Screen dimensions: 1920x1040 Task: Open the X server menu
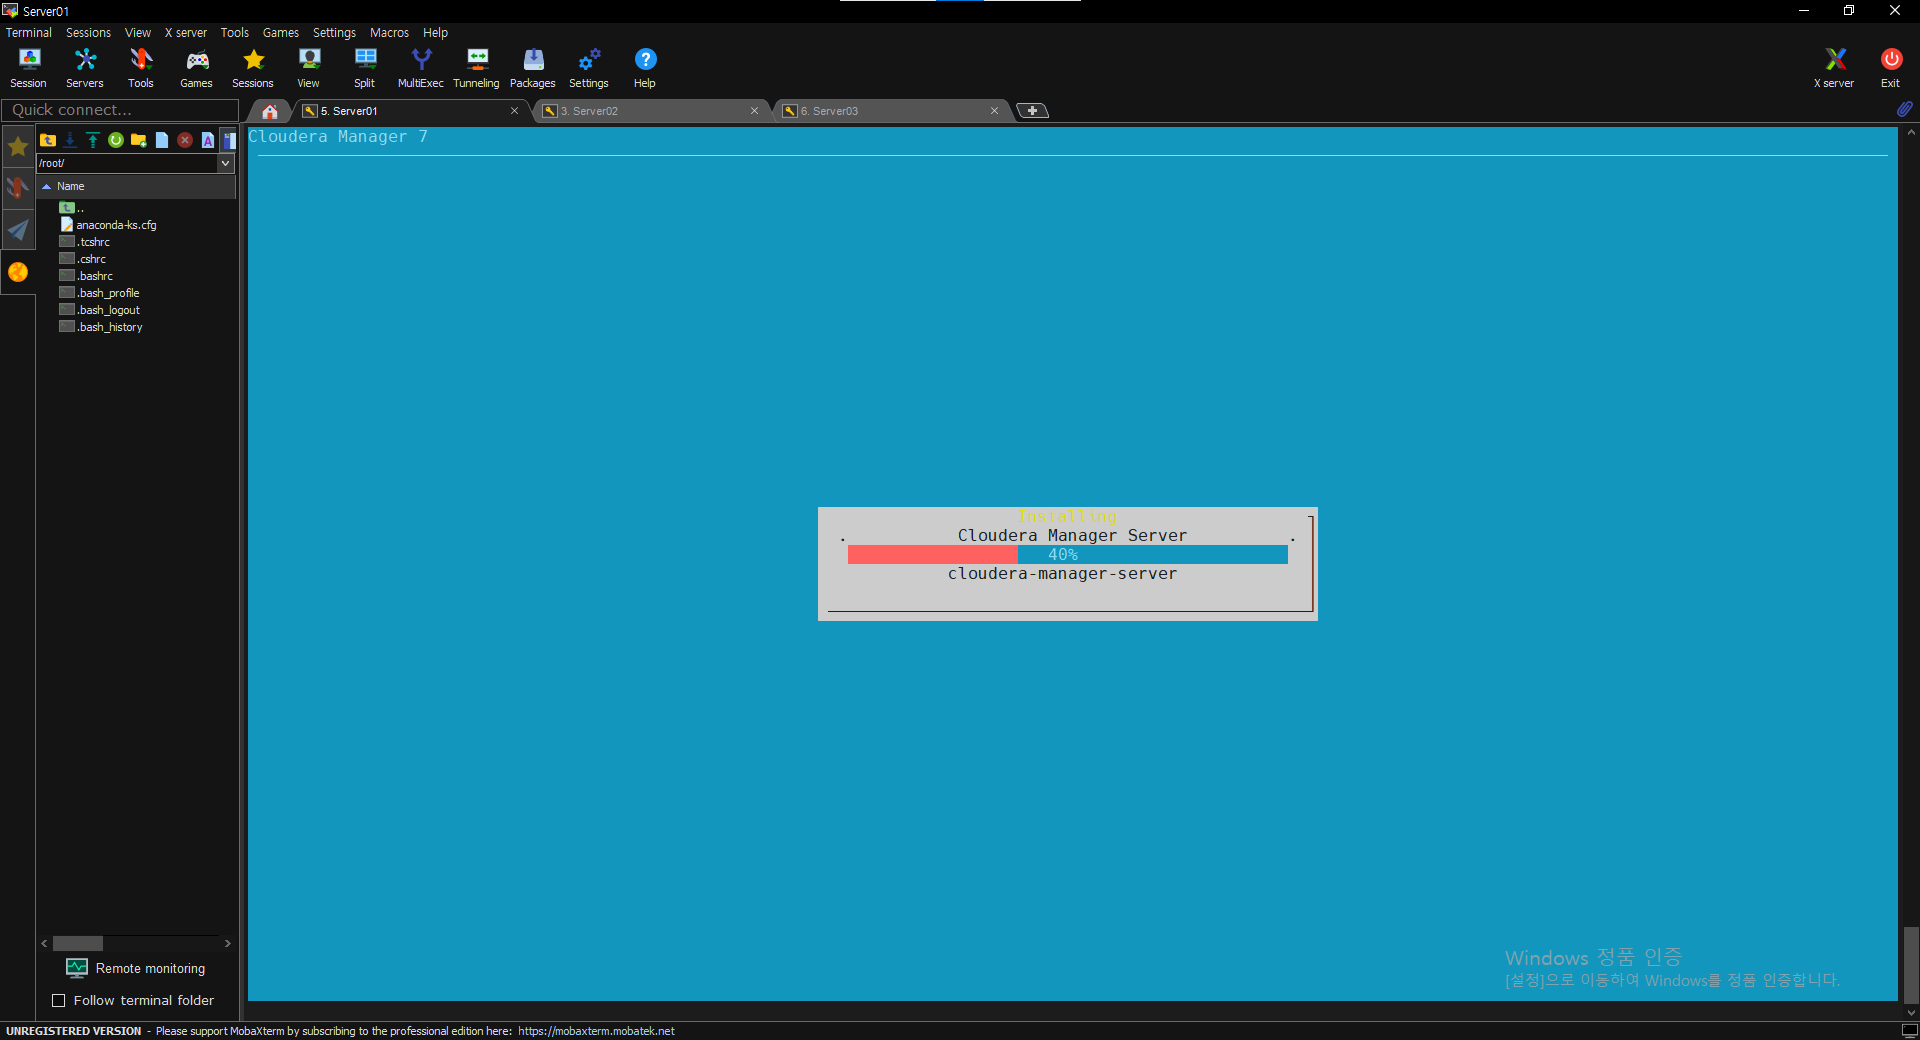(x=186, y=33)
